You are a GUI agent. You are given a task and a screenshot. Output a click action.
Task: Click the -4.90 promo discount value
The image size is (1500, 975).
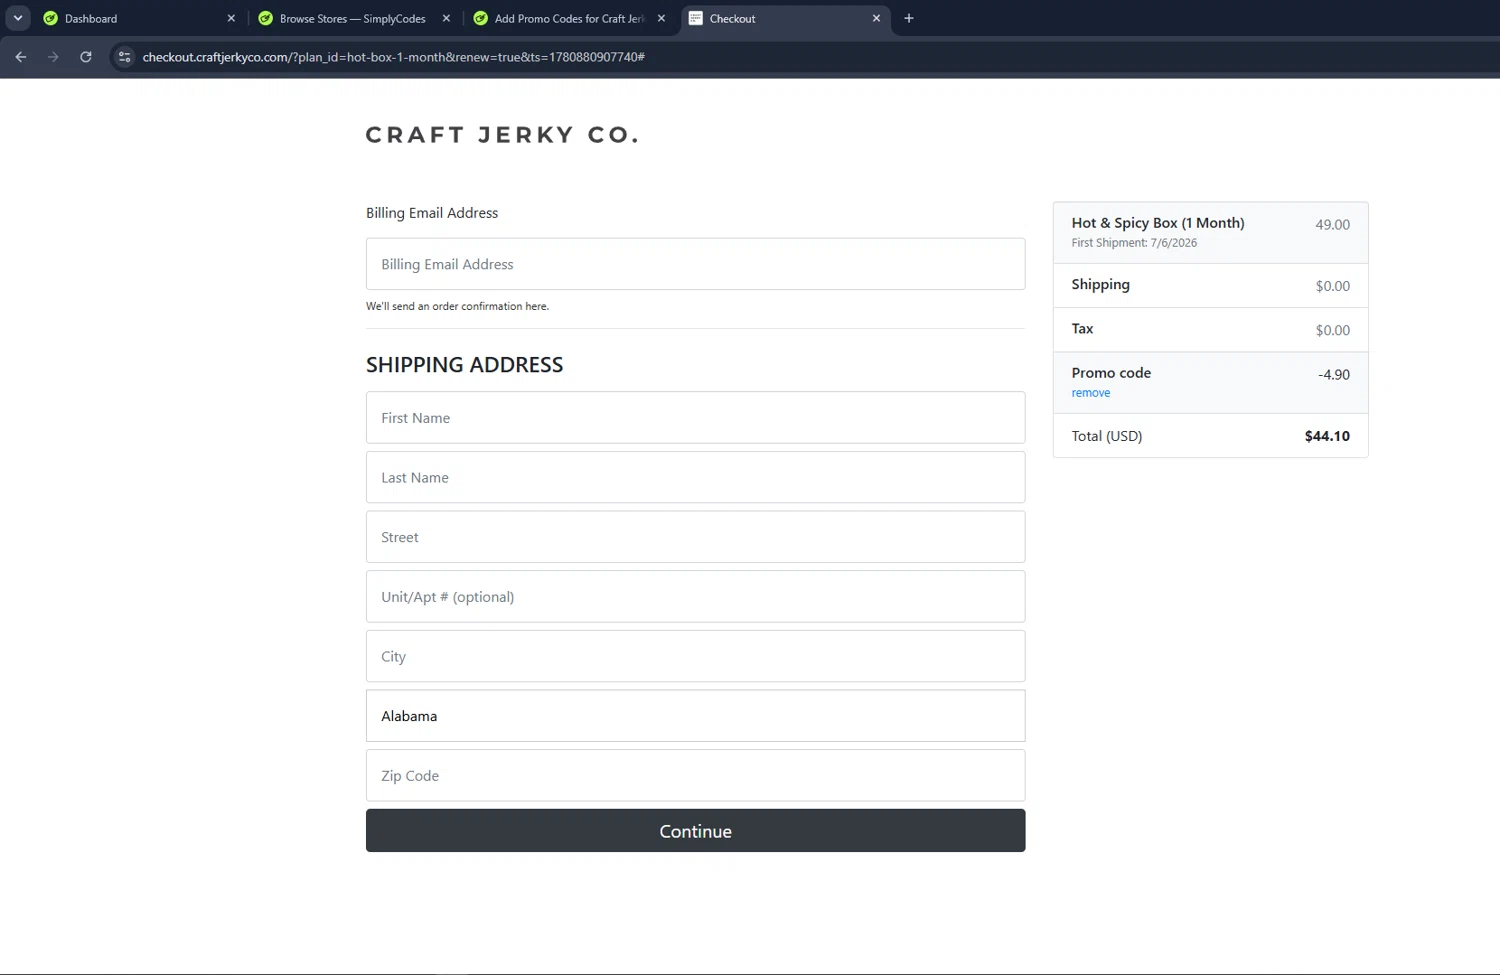tap(1334, 375)
